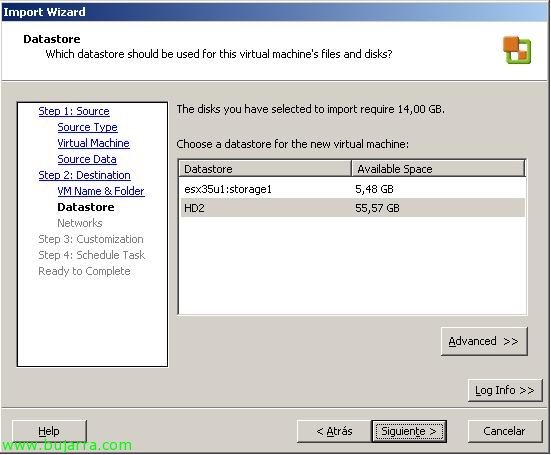Image resolution: width=551 pixels, height=455 pixels.
Task: Expand the Log Info >> panel
Action: pos(505,390)
